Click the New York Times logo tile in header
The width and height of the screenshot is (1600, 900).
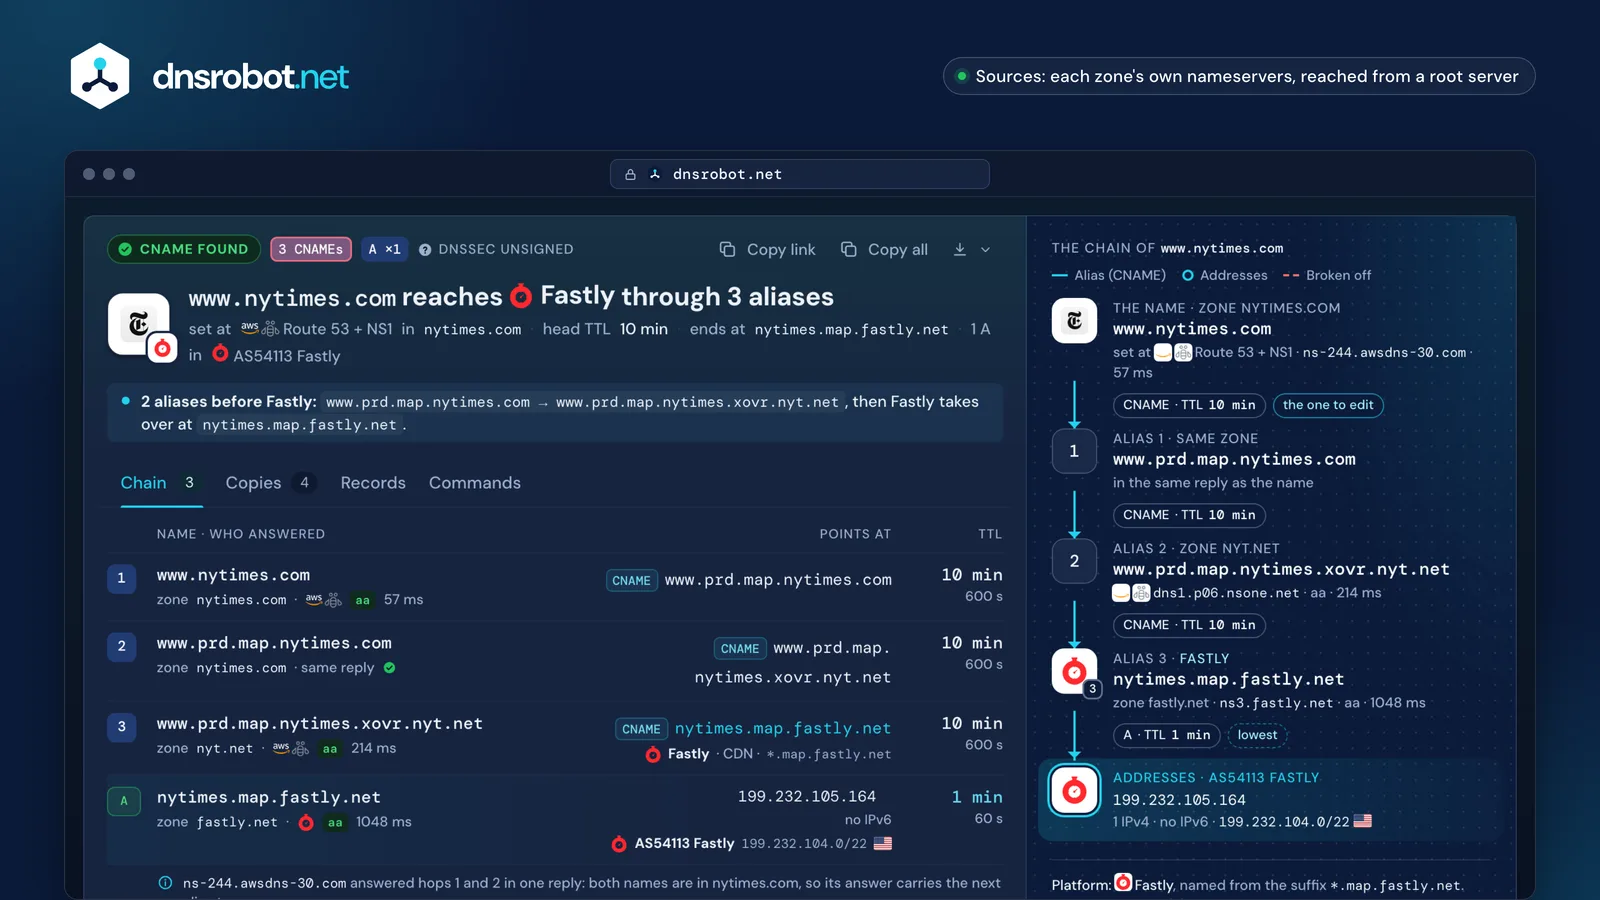pos(139,324)
